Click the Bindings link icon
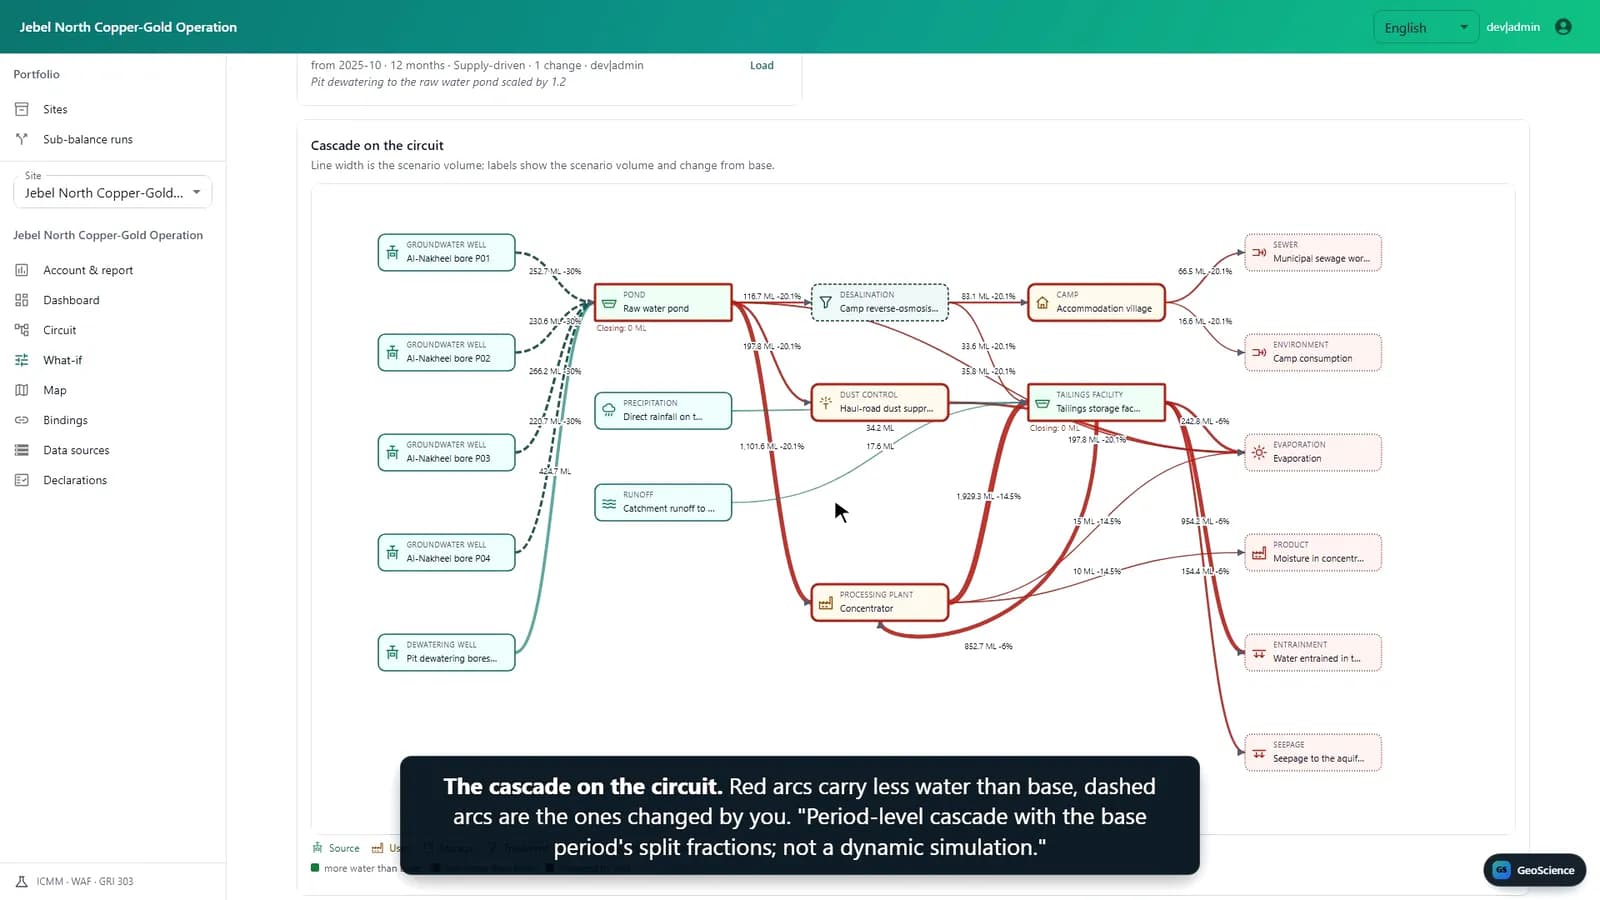 point(22,420)
